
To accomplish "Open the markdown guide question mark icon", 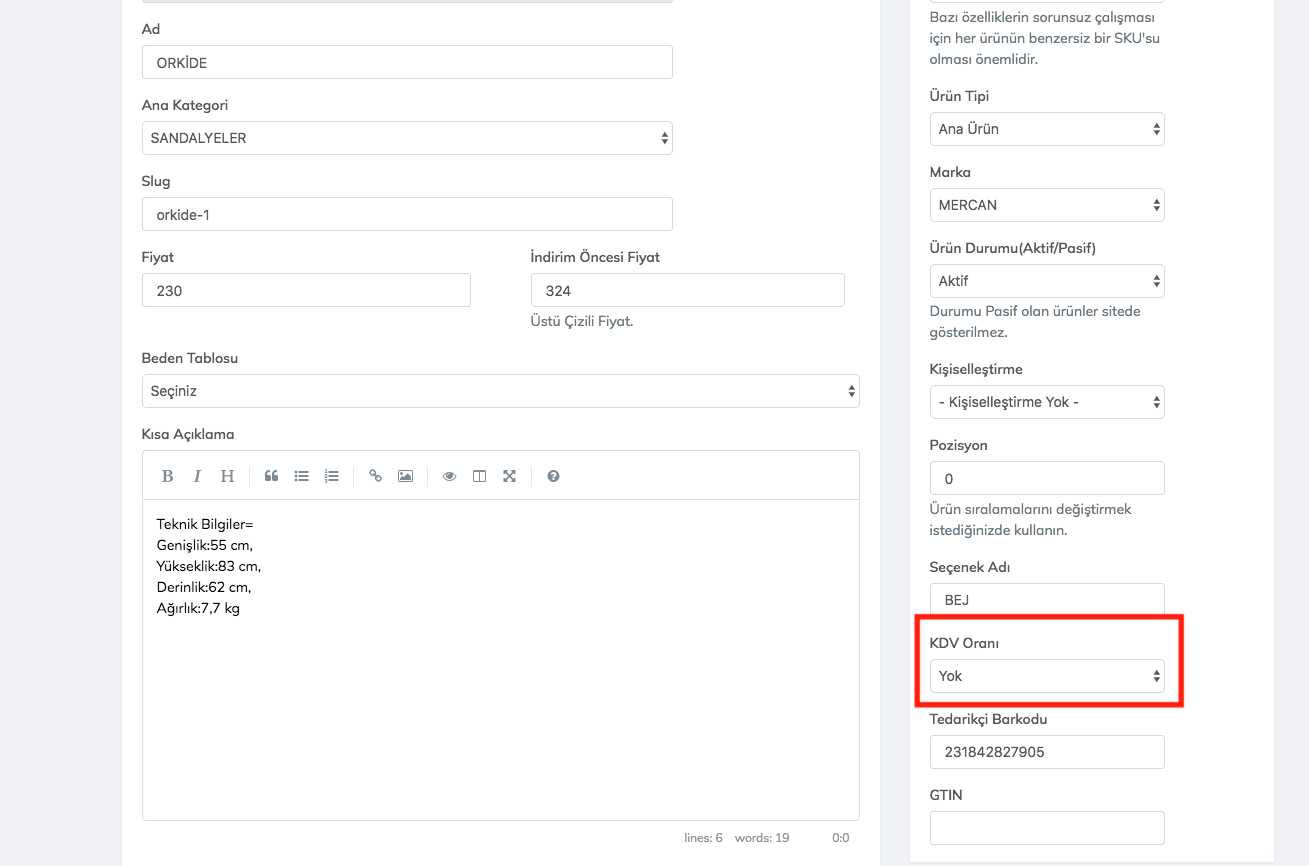I will 553,476.
